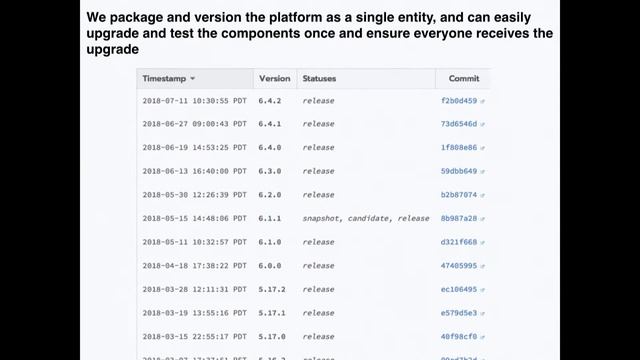Open commit link d321f668

coord(459,242)
